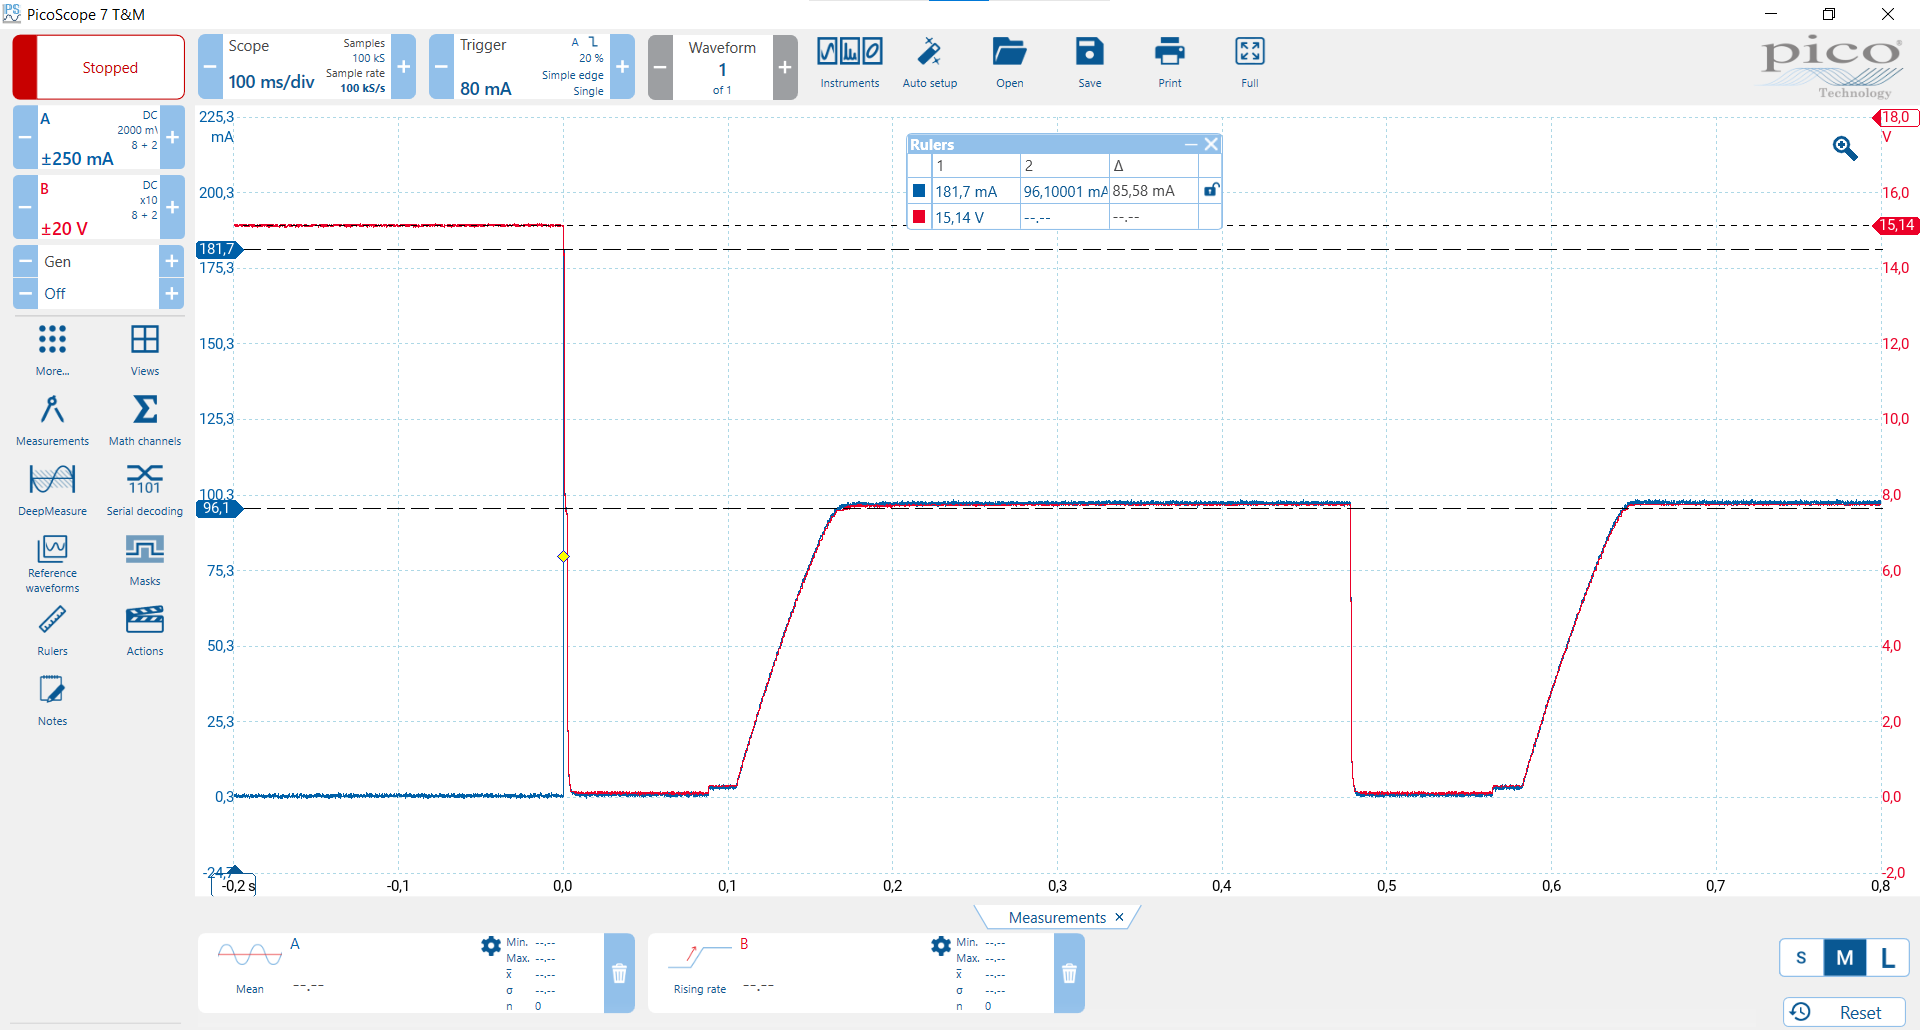Increase channel A range
Image resolution: width=1920 pixels, height=1030 pixels.
pyautogui.click(x=172, y=137)
